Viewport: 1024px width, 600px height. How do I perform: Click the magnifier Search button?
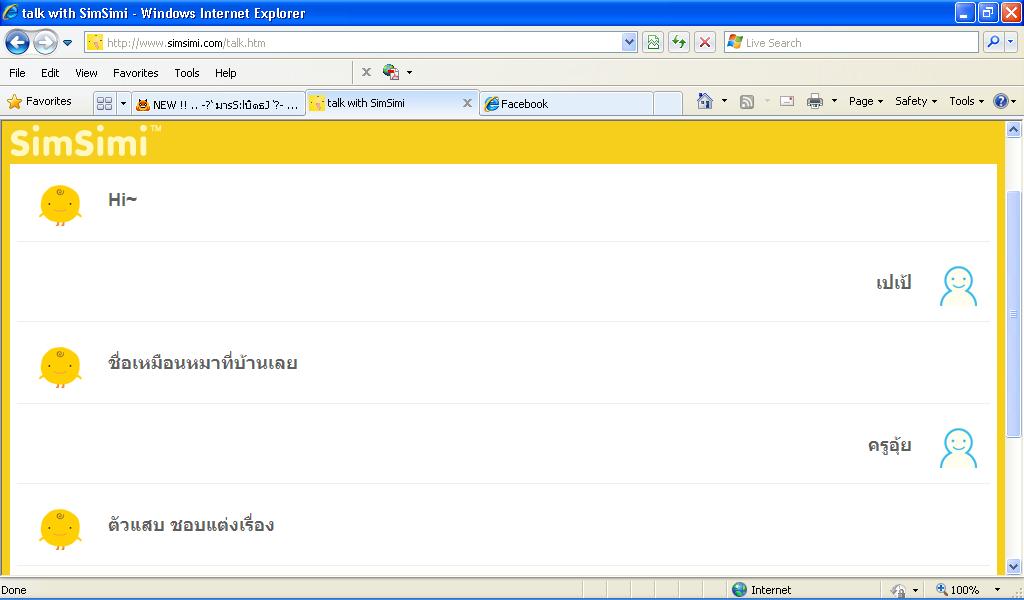click(993, 43)
